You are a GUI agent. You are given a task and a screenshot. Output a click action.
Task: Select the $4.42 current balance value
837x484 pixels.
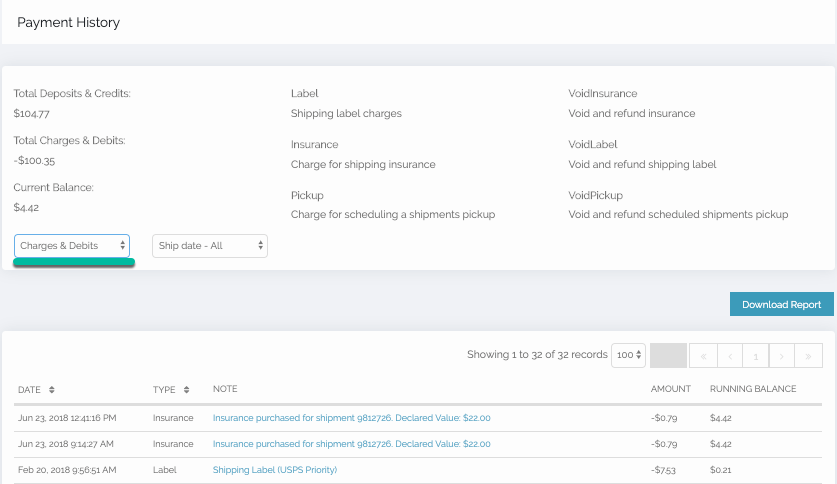pyautogui.click(x=26, y=208)
